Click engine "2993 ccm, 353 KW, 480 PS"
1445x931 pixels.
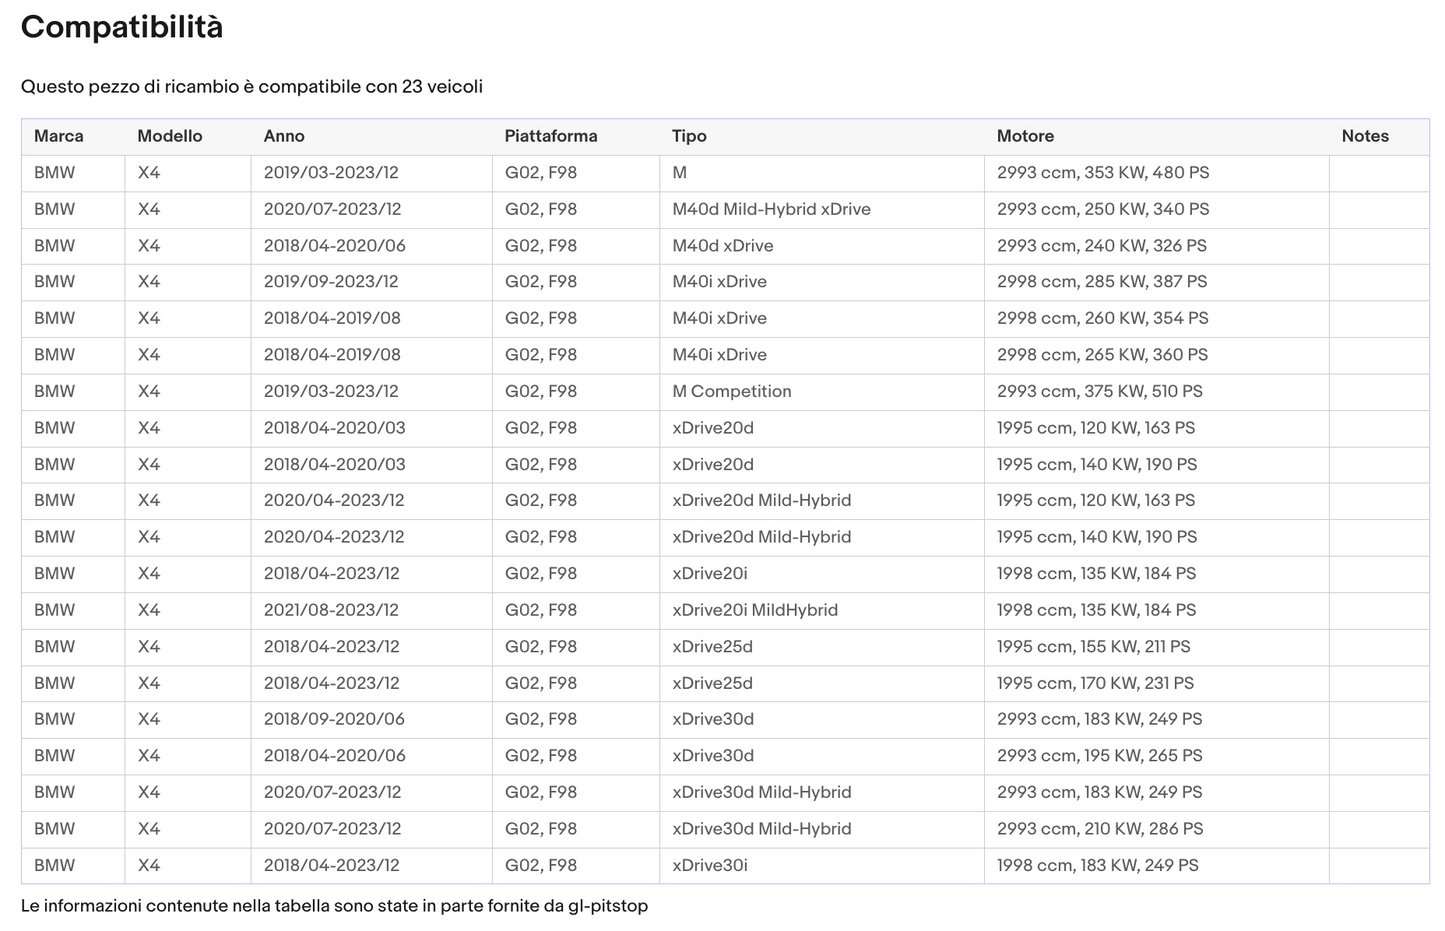point(1103,173)
